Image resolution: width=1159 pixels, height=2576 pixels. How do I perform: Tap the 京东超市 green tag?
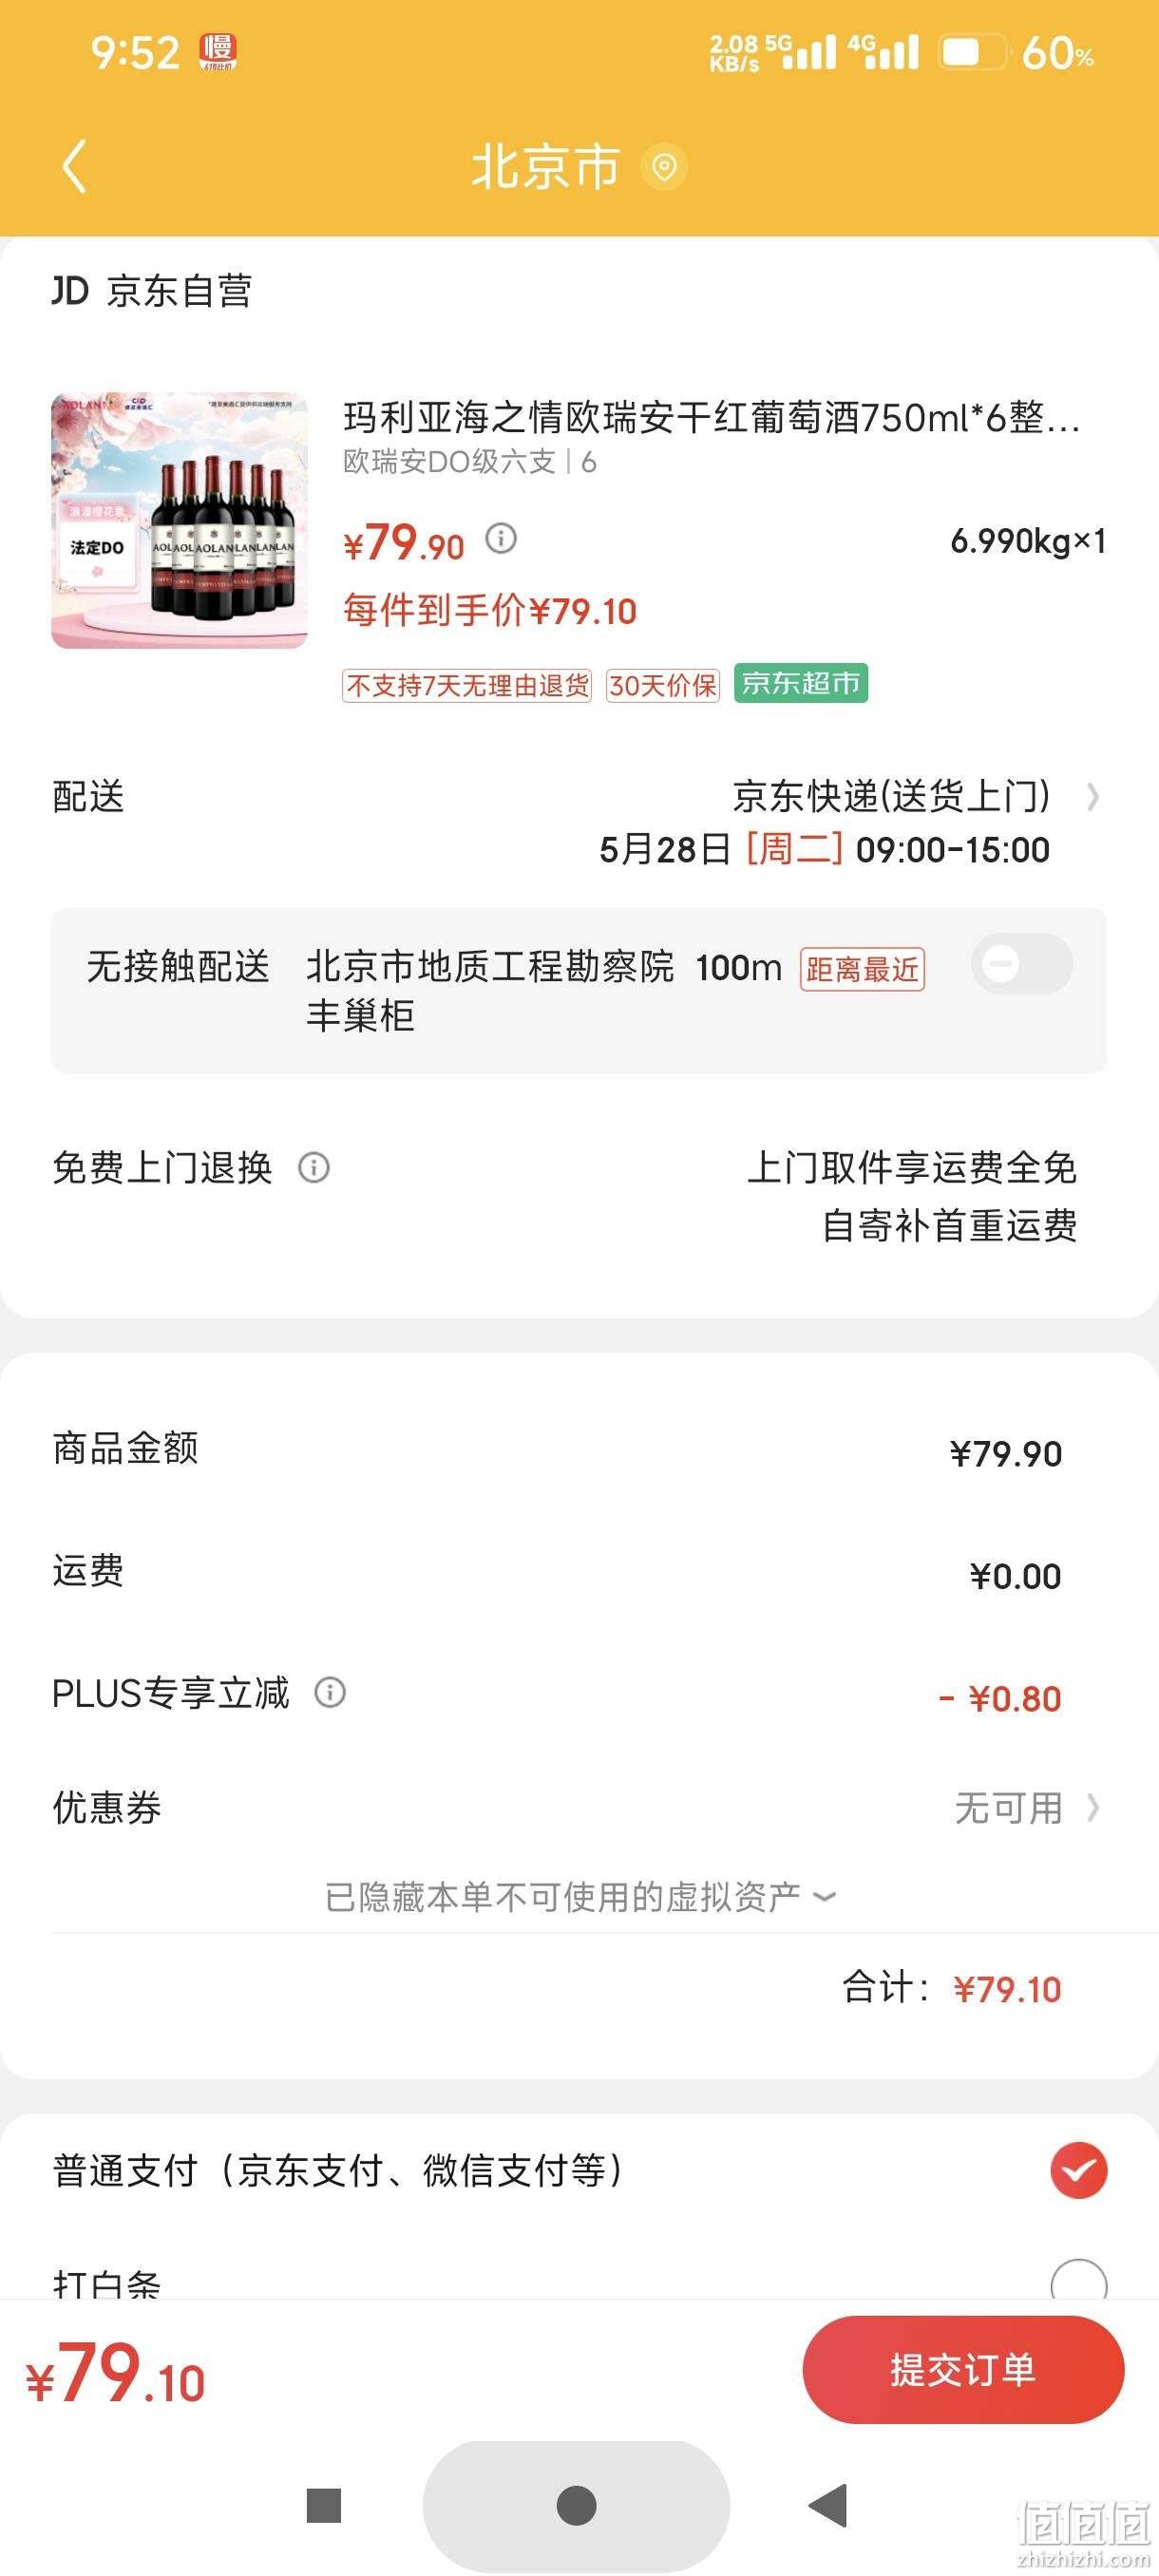(801, 683)
